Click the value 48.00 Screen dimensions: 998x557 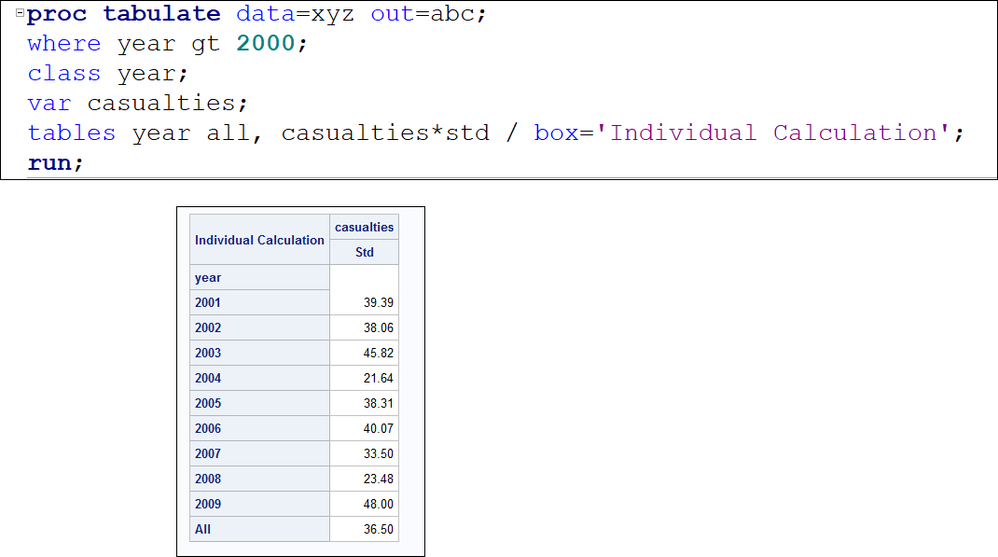coord(378,504)
